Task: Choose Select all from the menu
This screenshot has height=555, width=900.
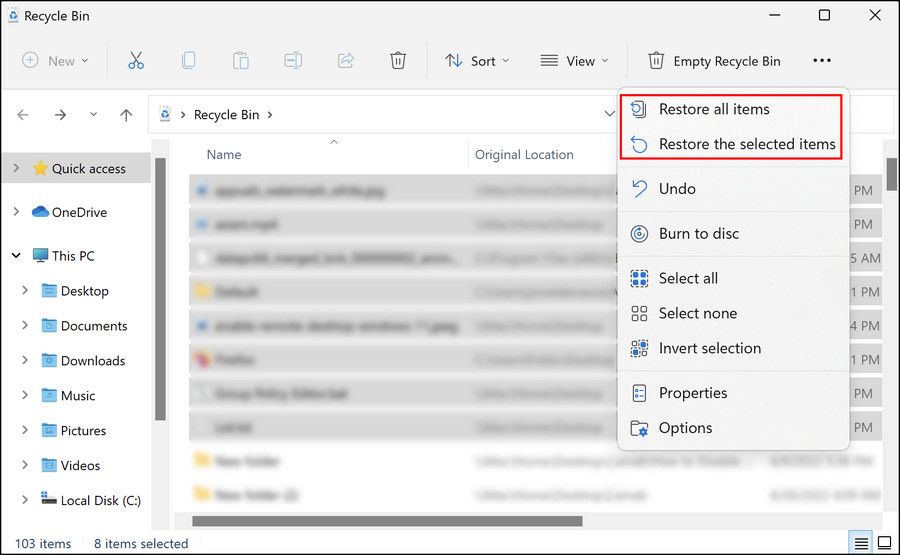Action: (x=734, y=278)
